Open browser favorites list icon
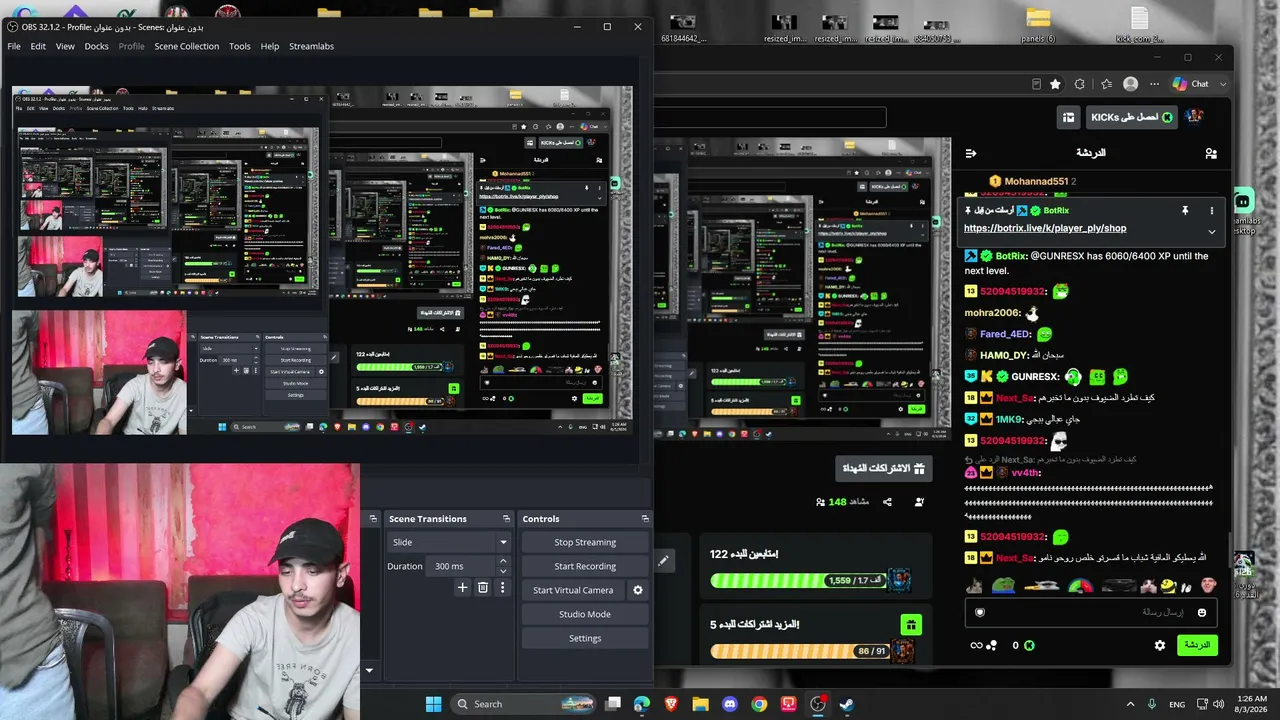 coord(1106,84)
